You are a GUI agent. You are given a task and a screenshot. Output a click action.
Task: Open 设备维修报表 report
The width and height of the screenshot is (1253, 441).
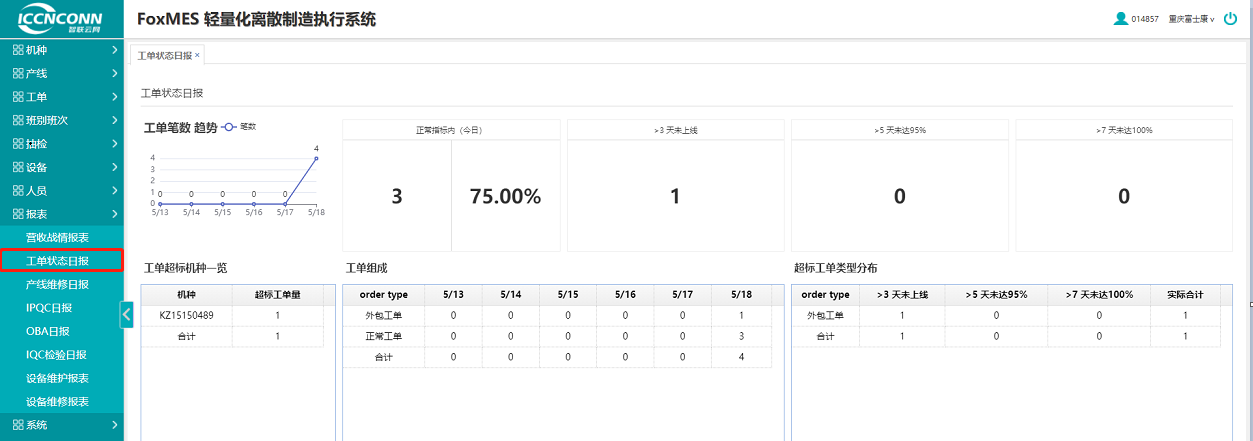pyautogui.click(x=57, y=401)
